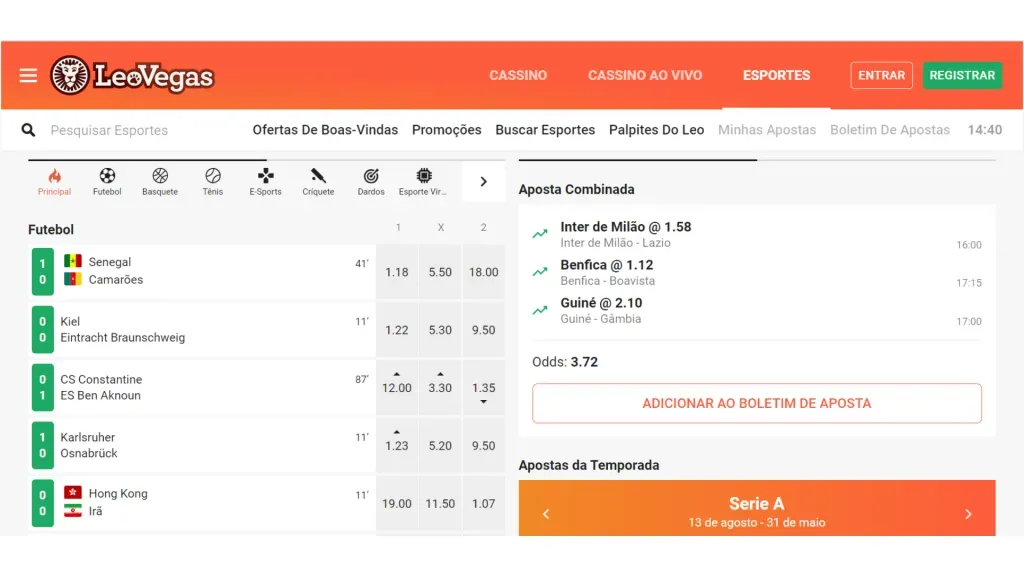Open the Críquete sport icon
Screen dimensions: 1024x576
(318, 180)
